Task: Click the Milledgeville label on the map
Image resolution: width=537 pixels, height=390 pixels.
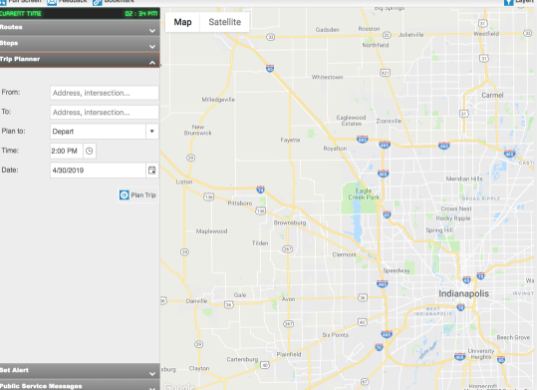Action: [x=218, y=100]
